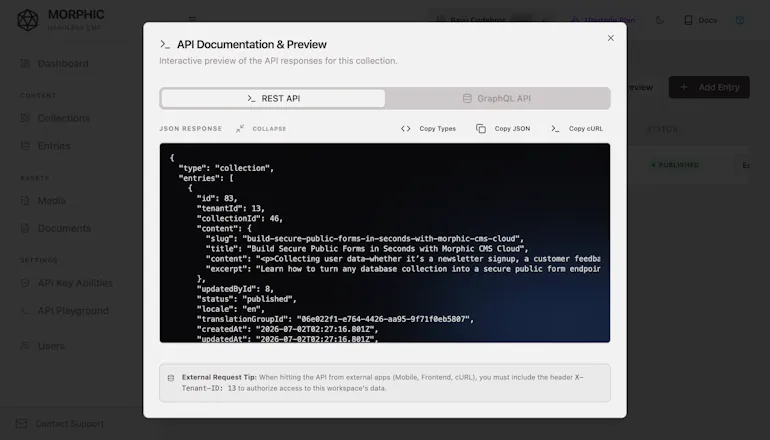The height and width of the screenshot is (440, 770).
Task: Click the "locale": "en" line
Action: [x=231, y=309]
